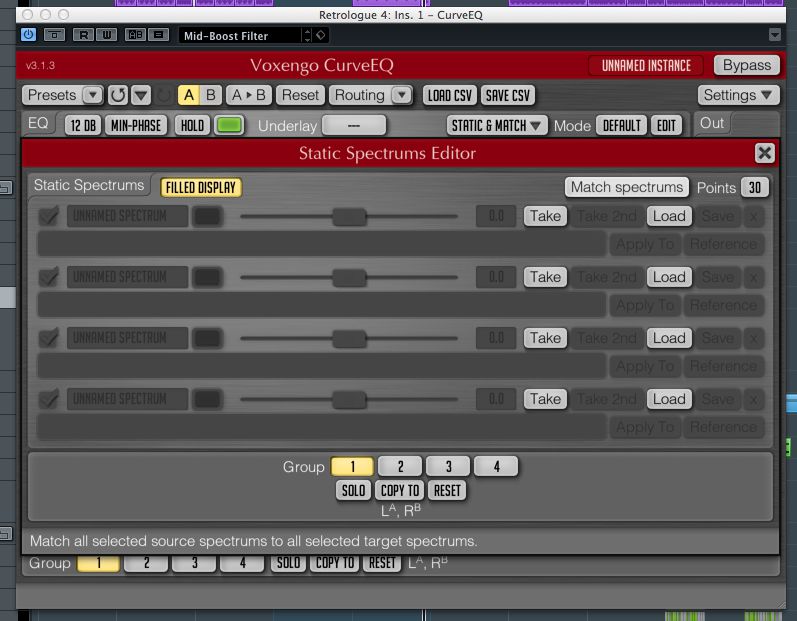This screenshot has width=797, height=621.
Task: Toggle checkbox of the fourth spectrum row
Action: pos(49,399)
